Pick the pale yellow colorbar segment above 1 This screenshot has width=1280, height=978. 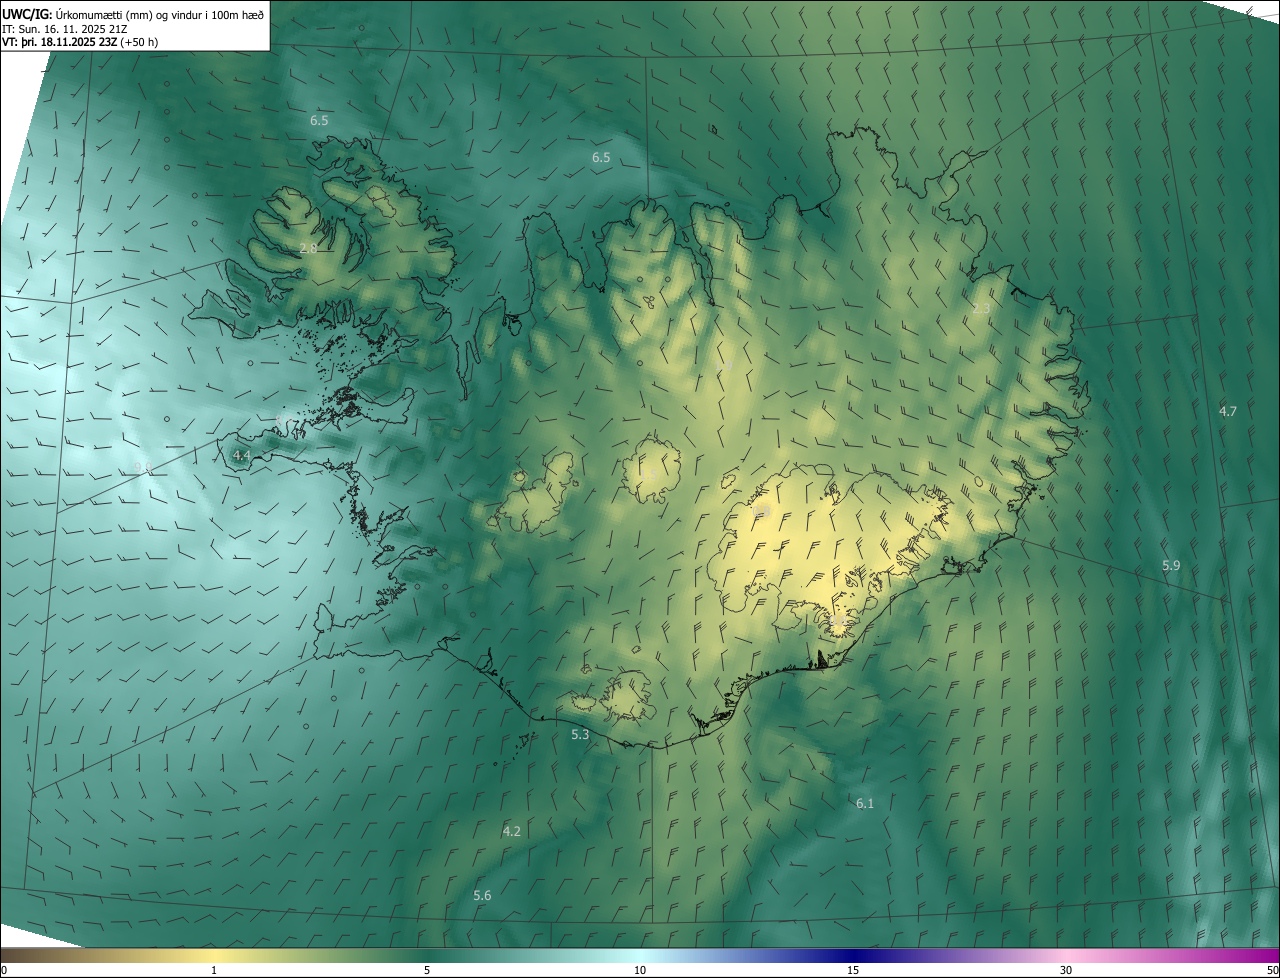coord(214,955)
